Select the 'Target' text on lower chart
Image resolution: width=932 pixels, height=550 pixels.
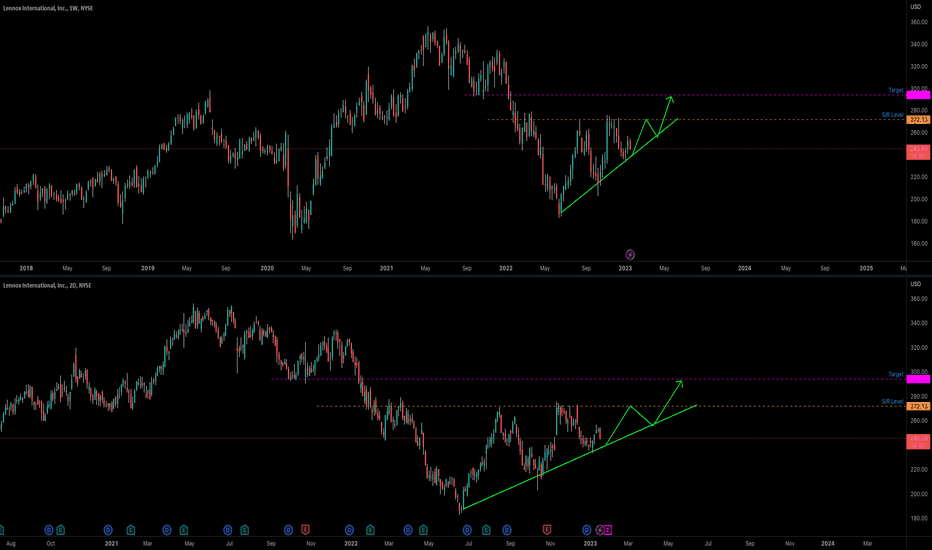point(896,374)
